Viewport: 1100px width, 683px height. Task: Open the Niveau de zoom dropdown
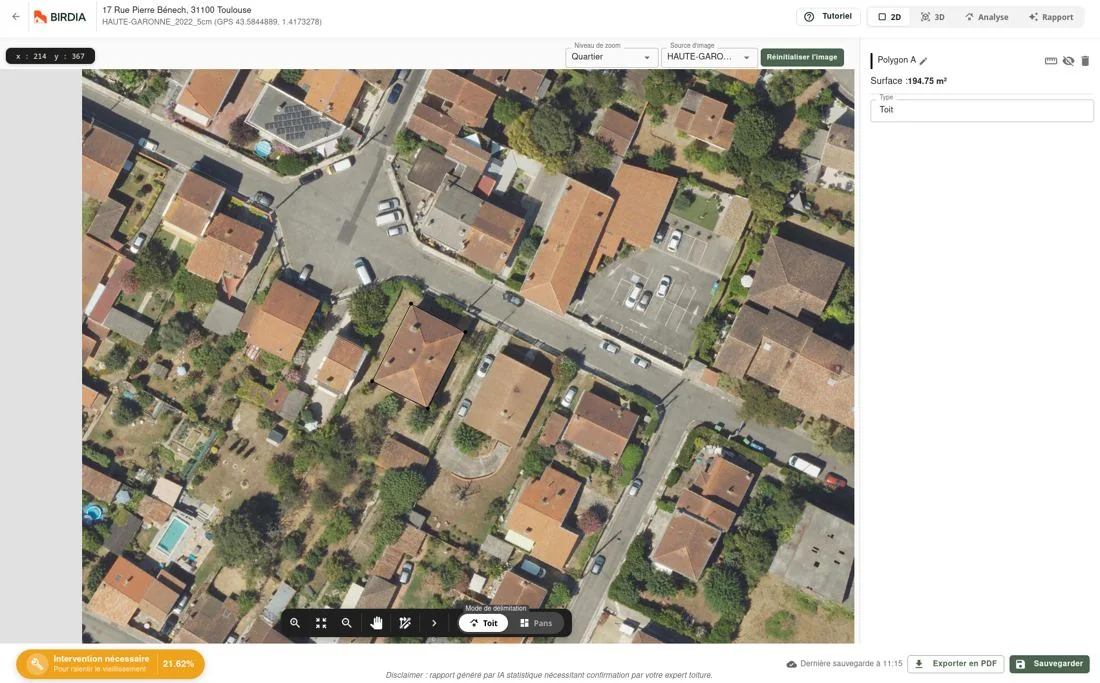pyautogui.click(x=611, y=57)
